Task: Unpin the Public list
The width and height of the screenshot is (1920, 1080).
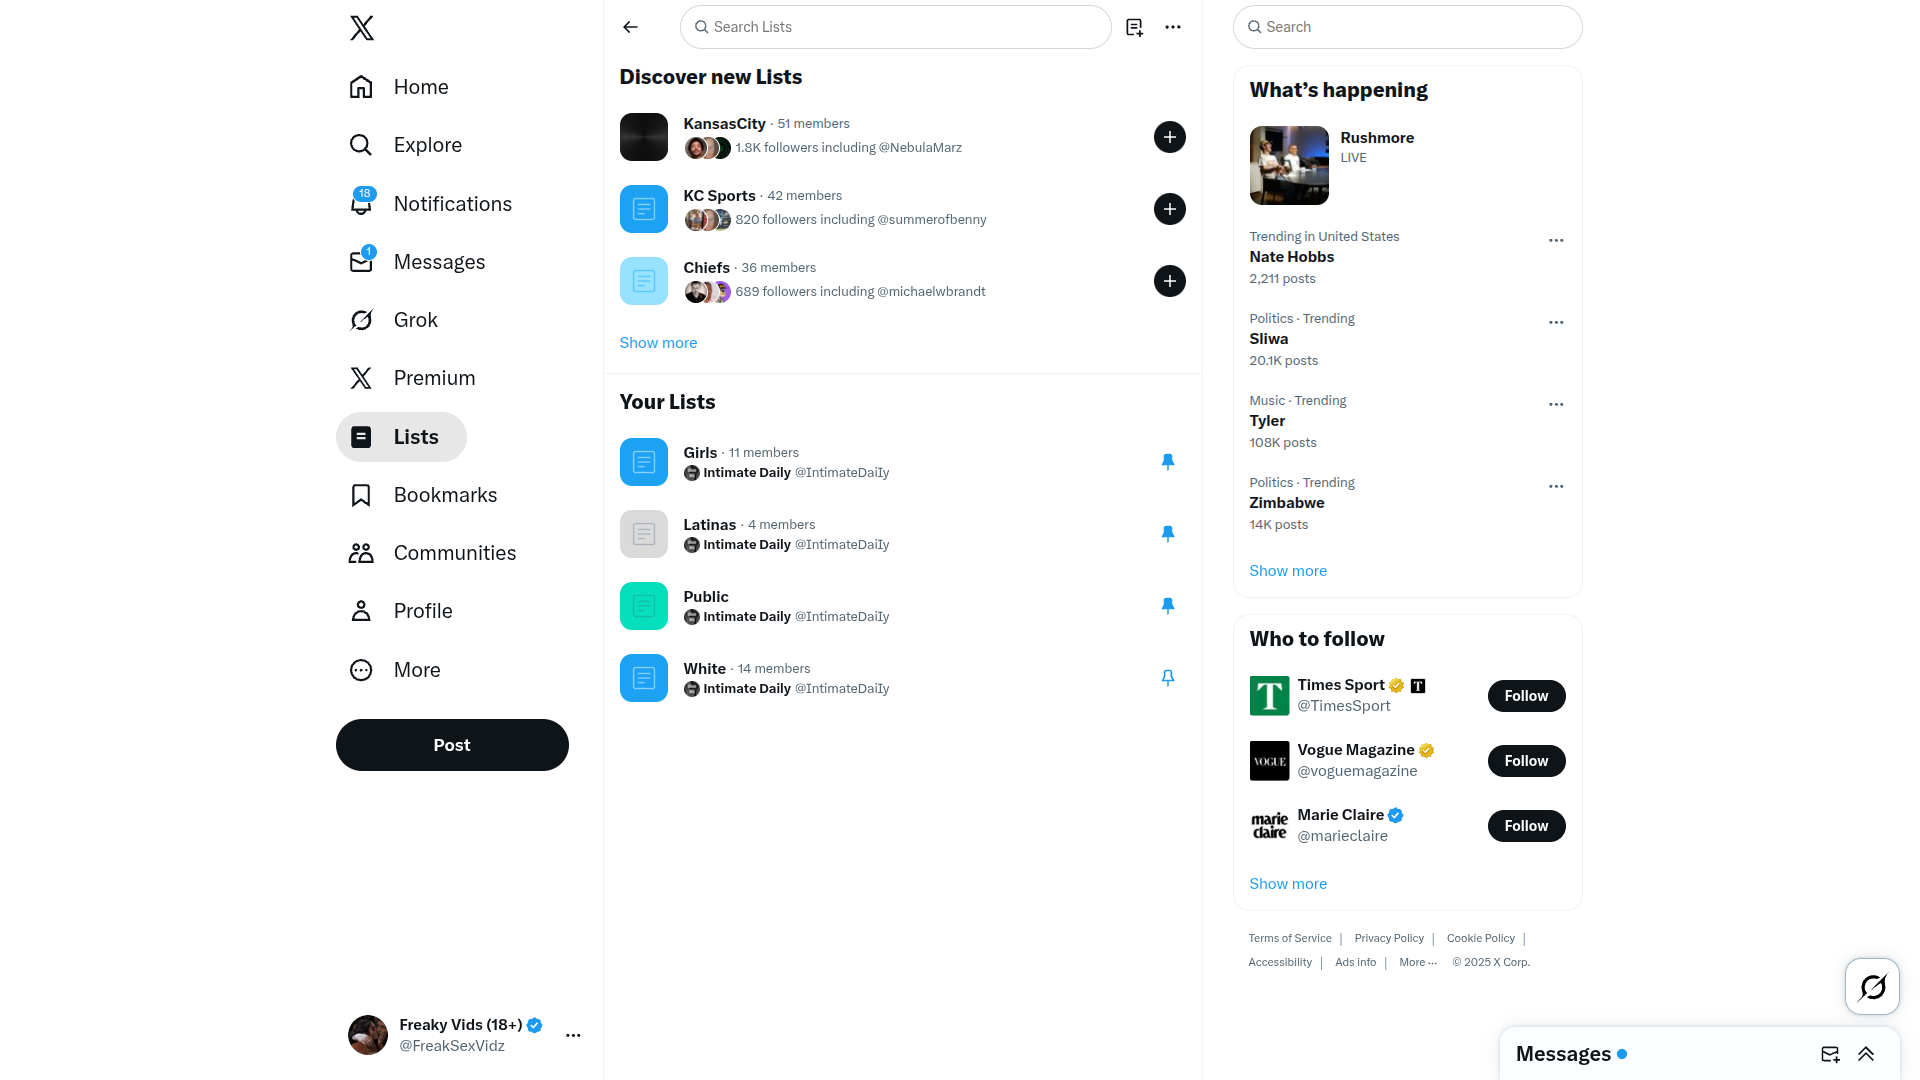Action: (x=1167, y=605)
